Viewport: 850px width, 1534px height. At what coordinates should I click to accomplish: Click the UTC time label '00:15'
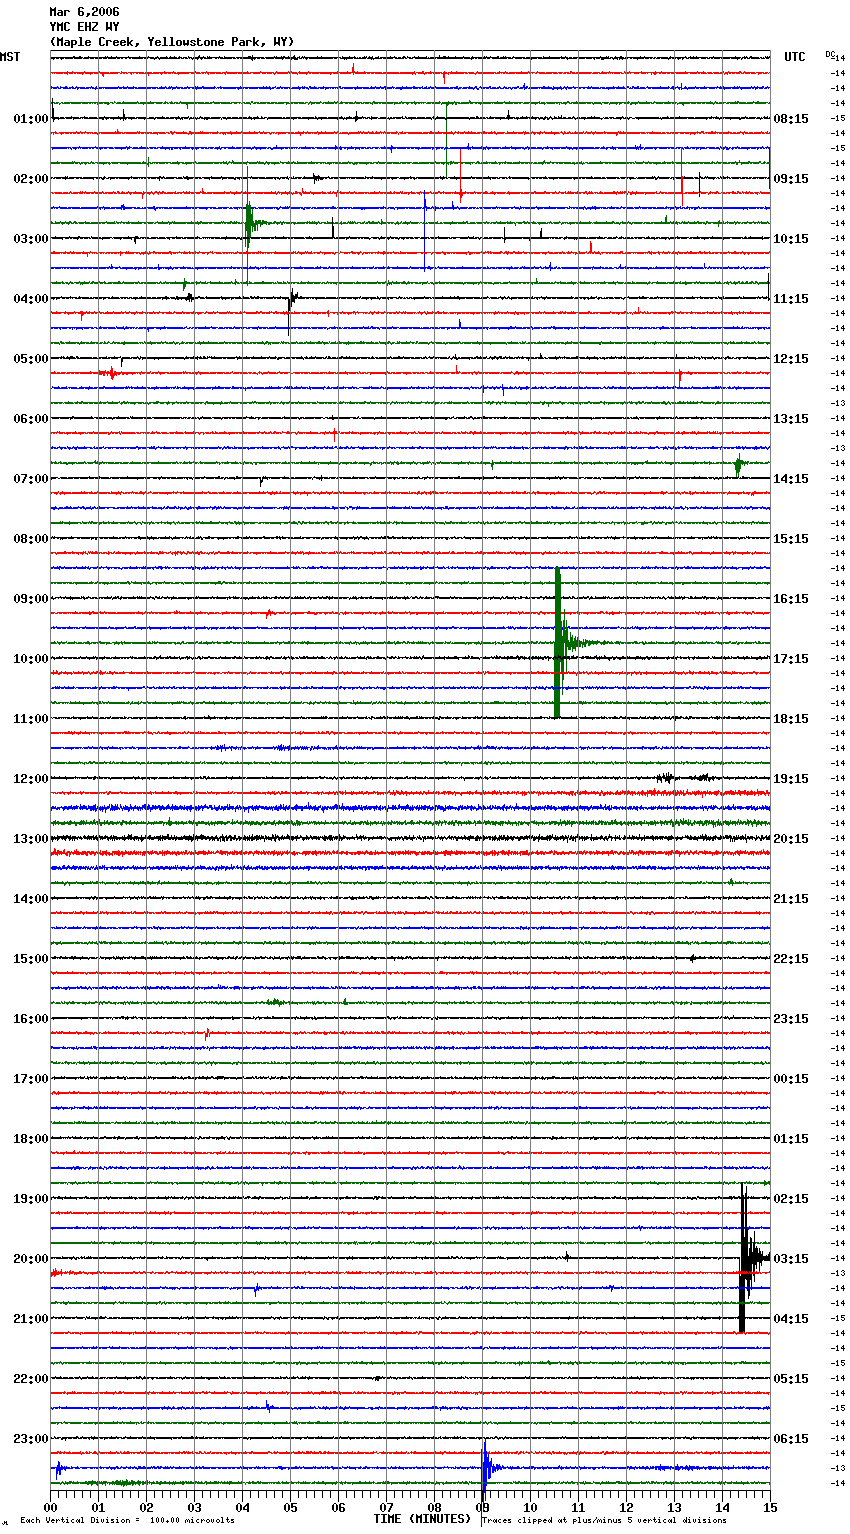(791, 1079)
